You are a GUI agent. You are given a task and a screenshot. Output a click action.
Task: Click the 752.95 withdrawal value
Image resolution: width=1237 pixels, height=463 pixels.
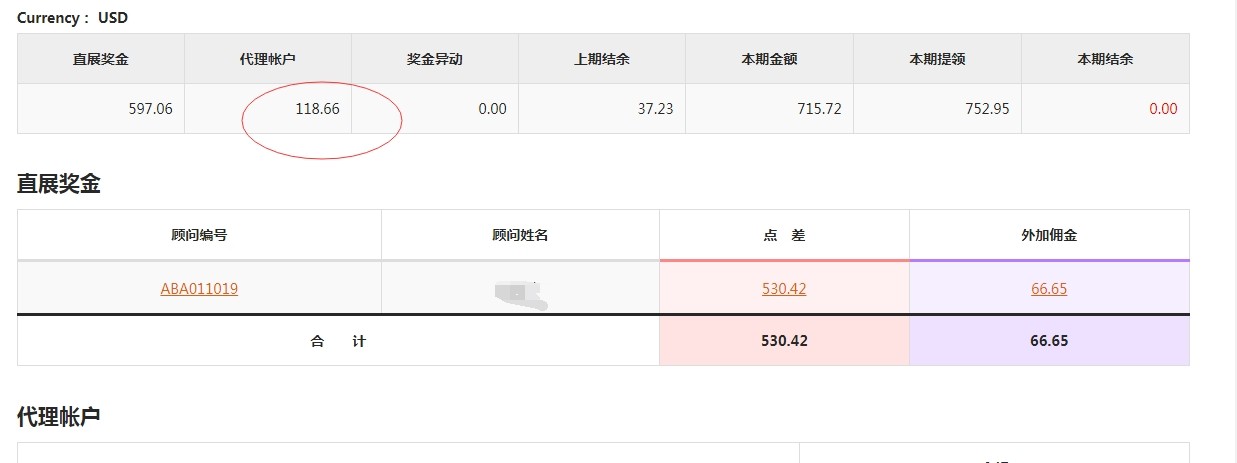(987, 109)
